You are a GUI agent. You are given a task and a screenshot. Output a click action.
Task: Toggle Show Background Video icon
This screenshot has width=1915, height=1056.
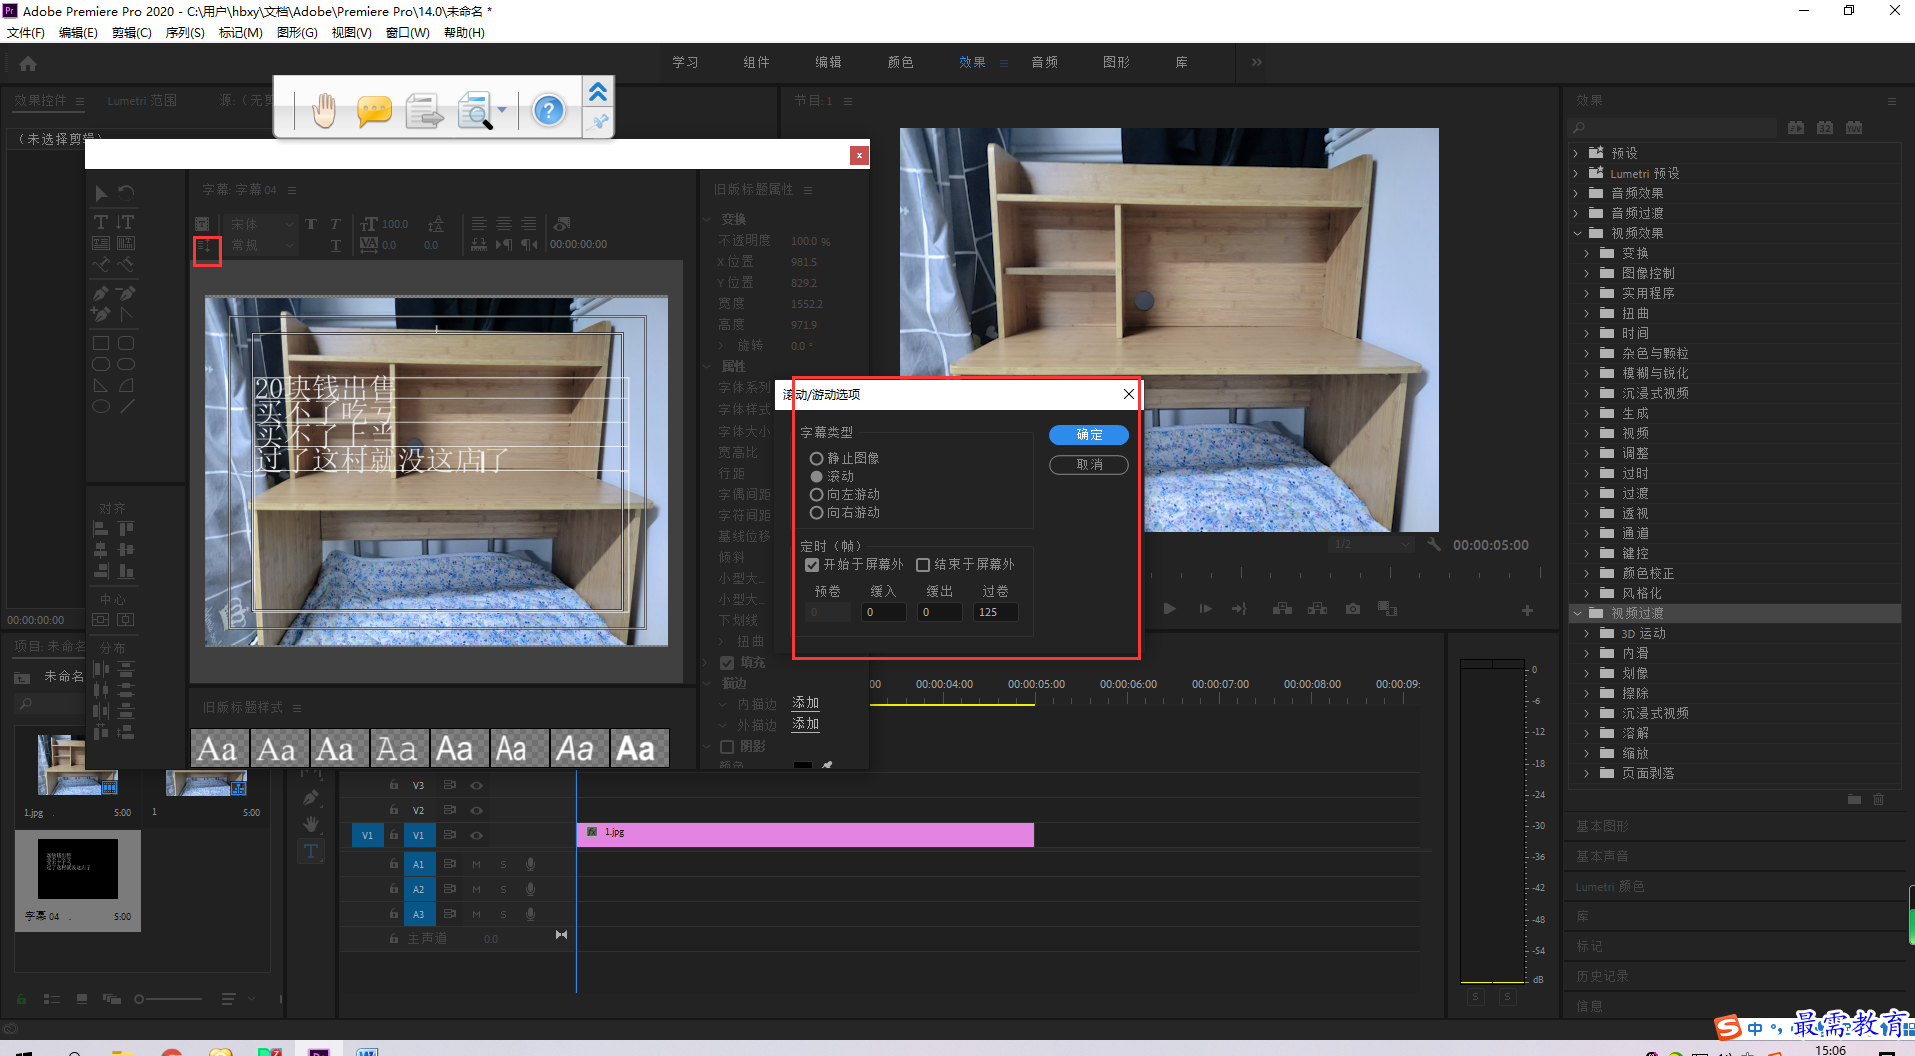click(563, 224)
